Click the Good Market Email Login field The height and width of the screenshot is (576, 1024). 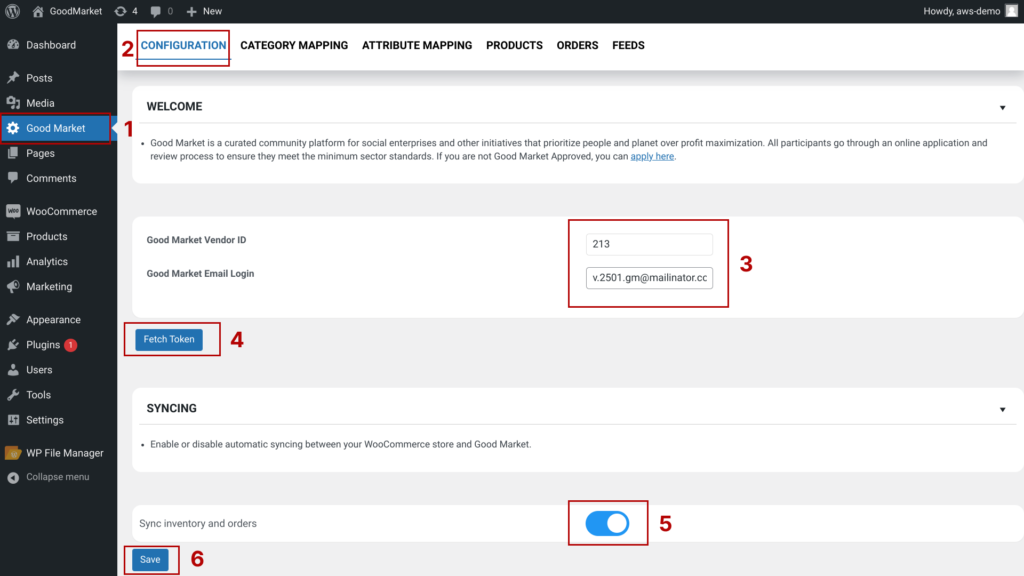click(649, 277)
